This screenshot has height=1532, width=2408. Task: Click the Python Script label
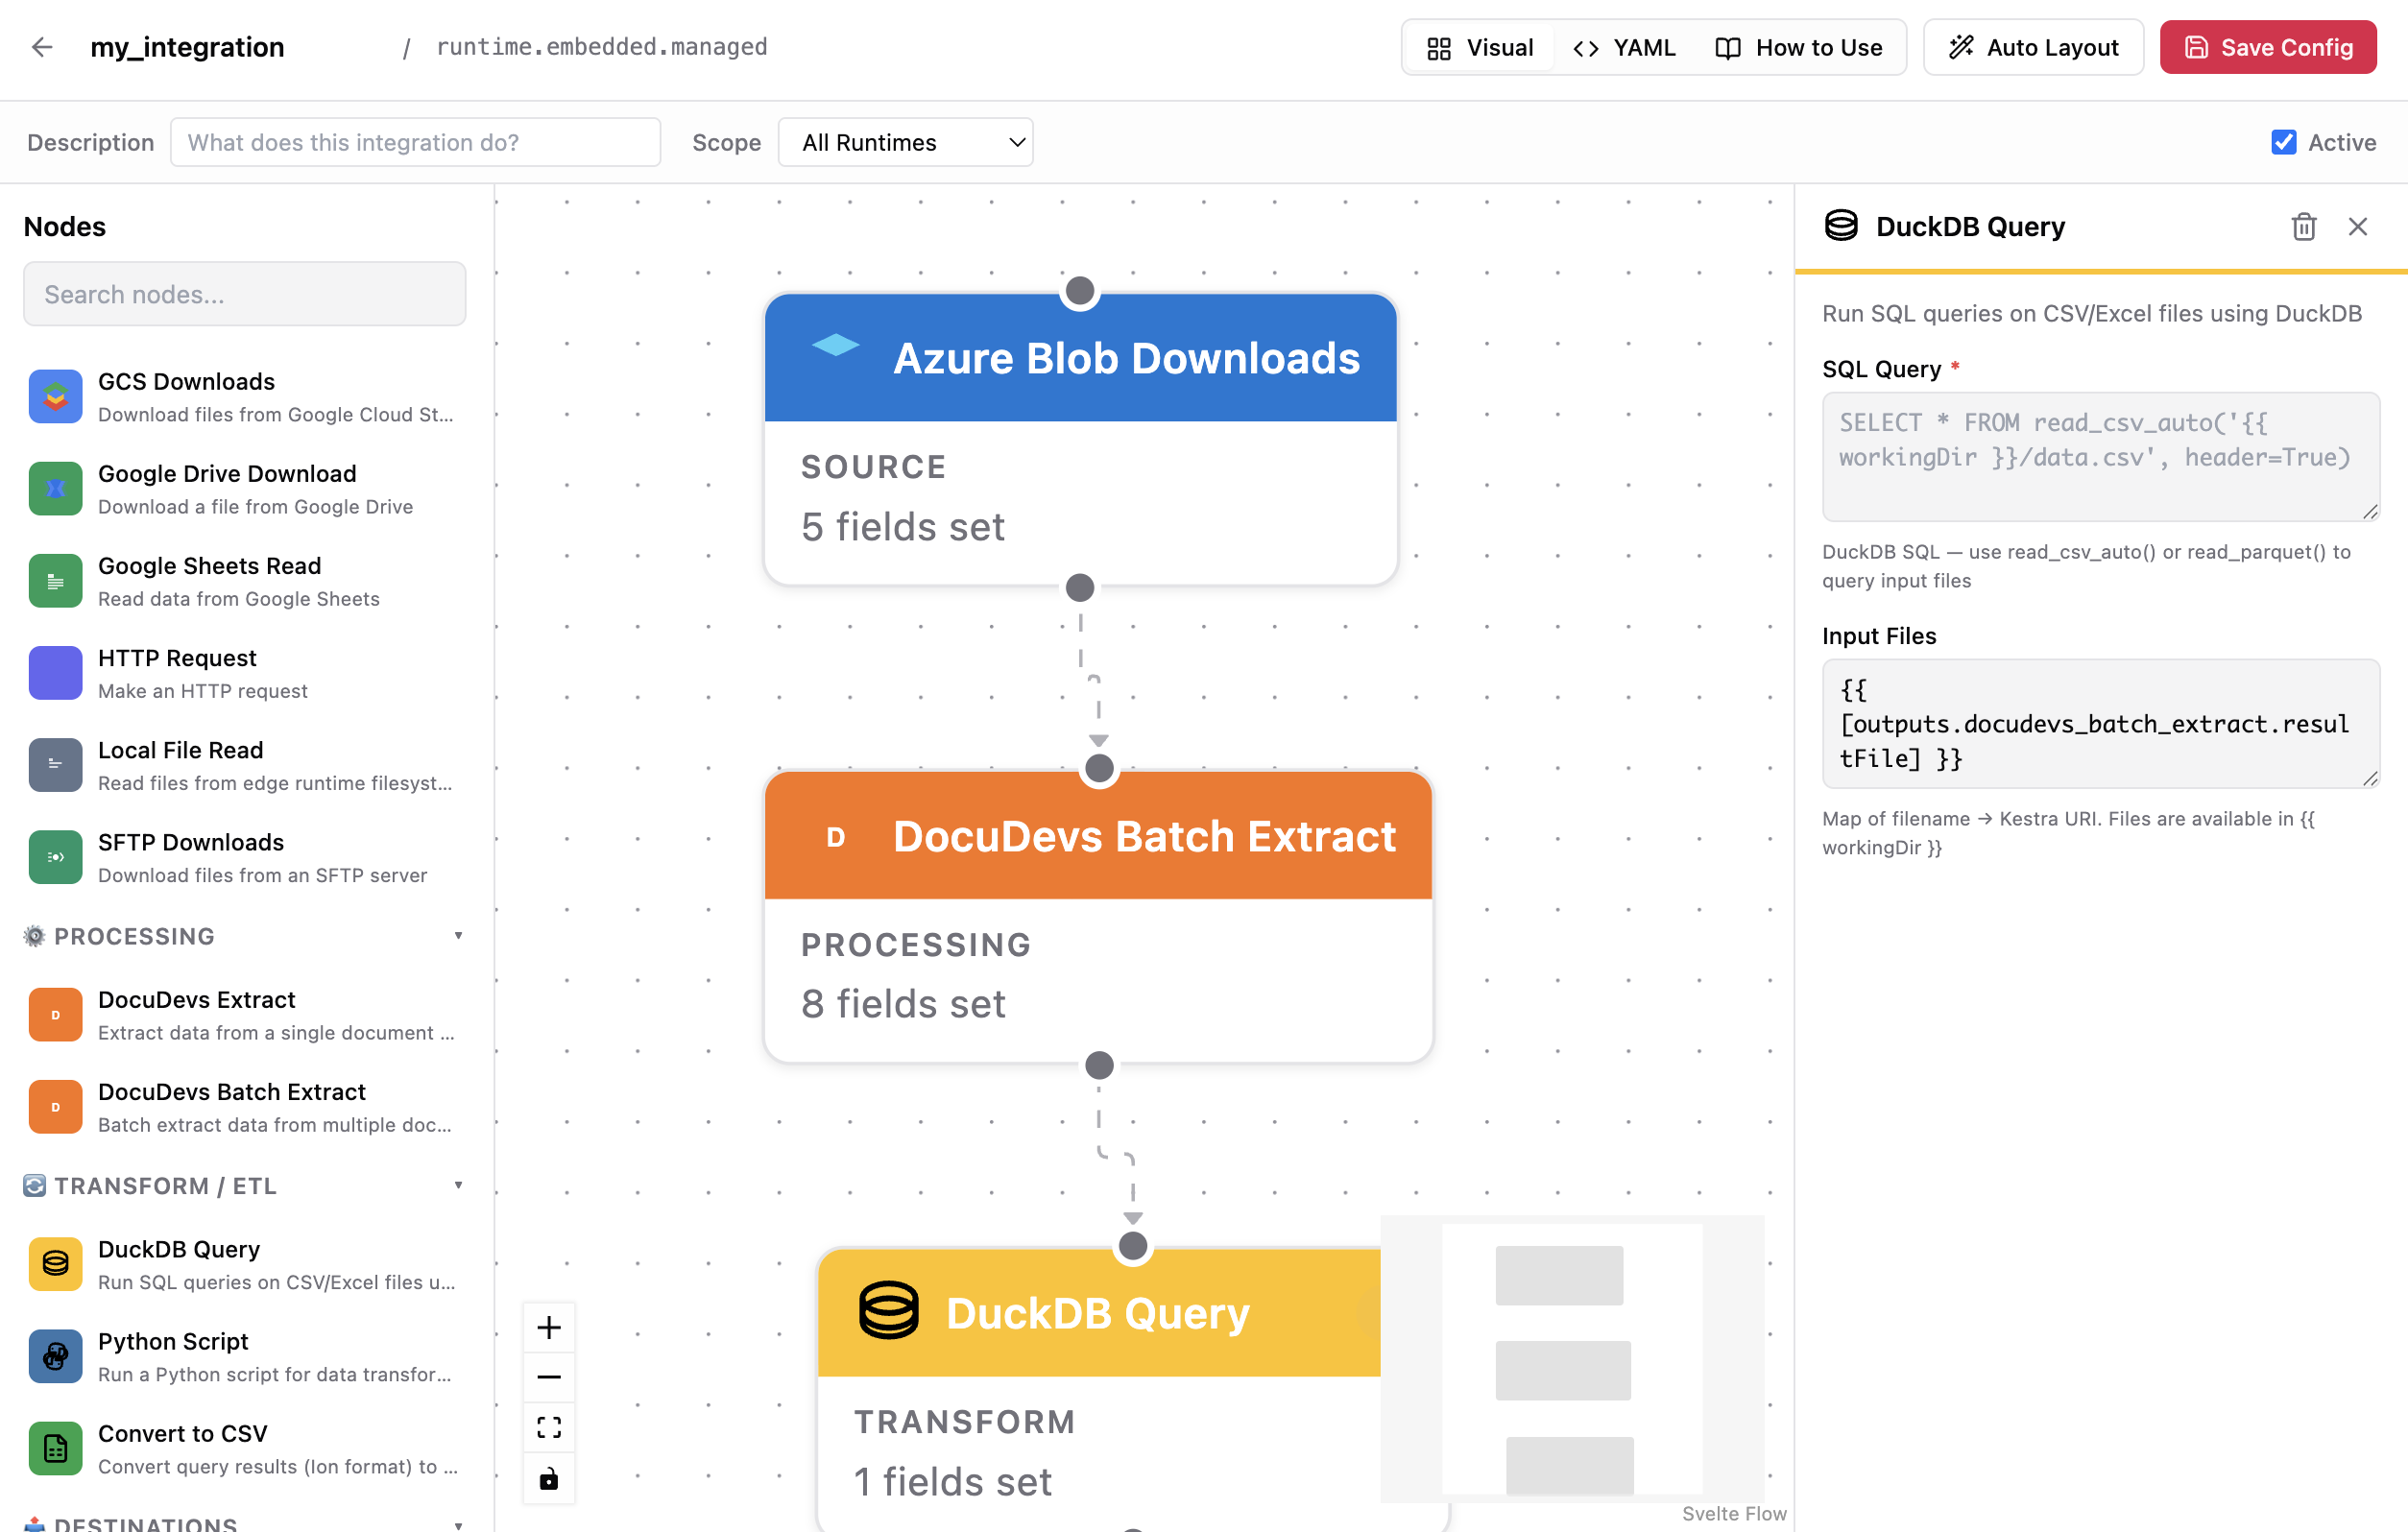173,1342
